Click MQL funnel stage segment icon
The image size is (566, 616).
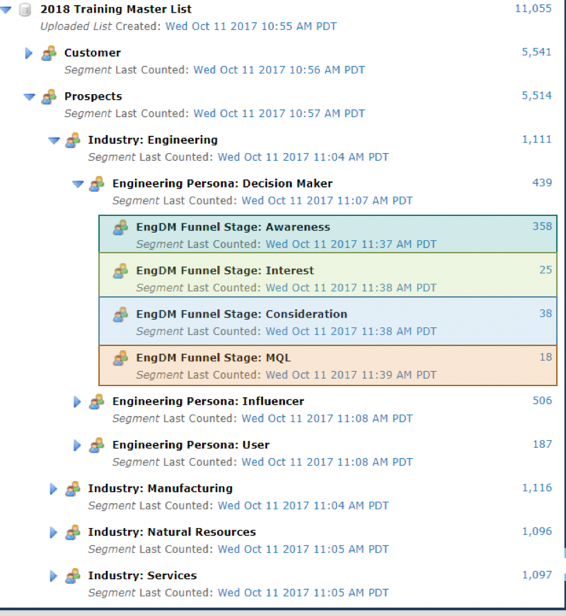[x=121, y=358]
